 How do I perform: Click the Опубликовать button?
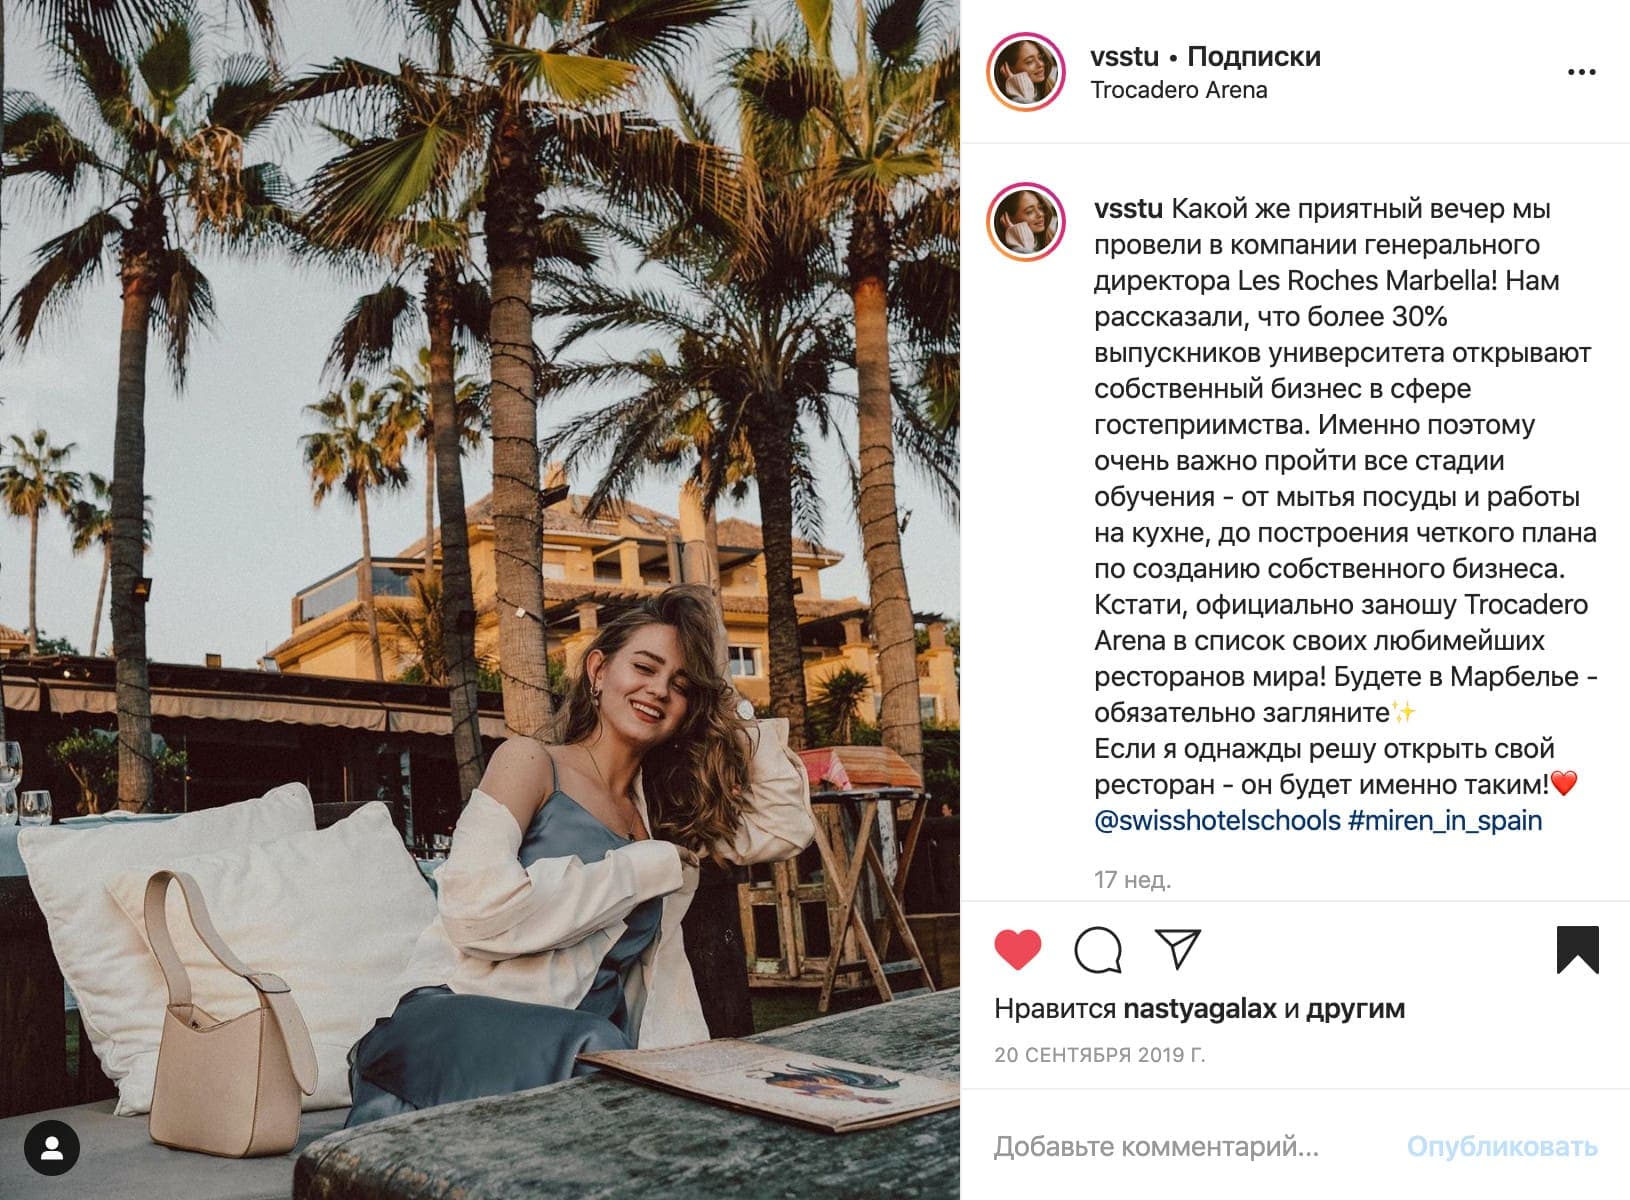1502,1147
